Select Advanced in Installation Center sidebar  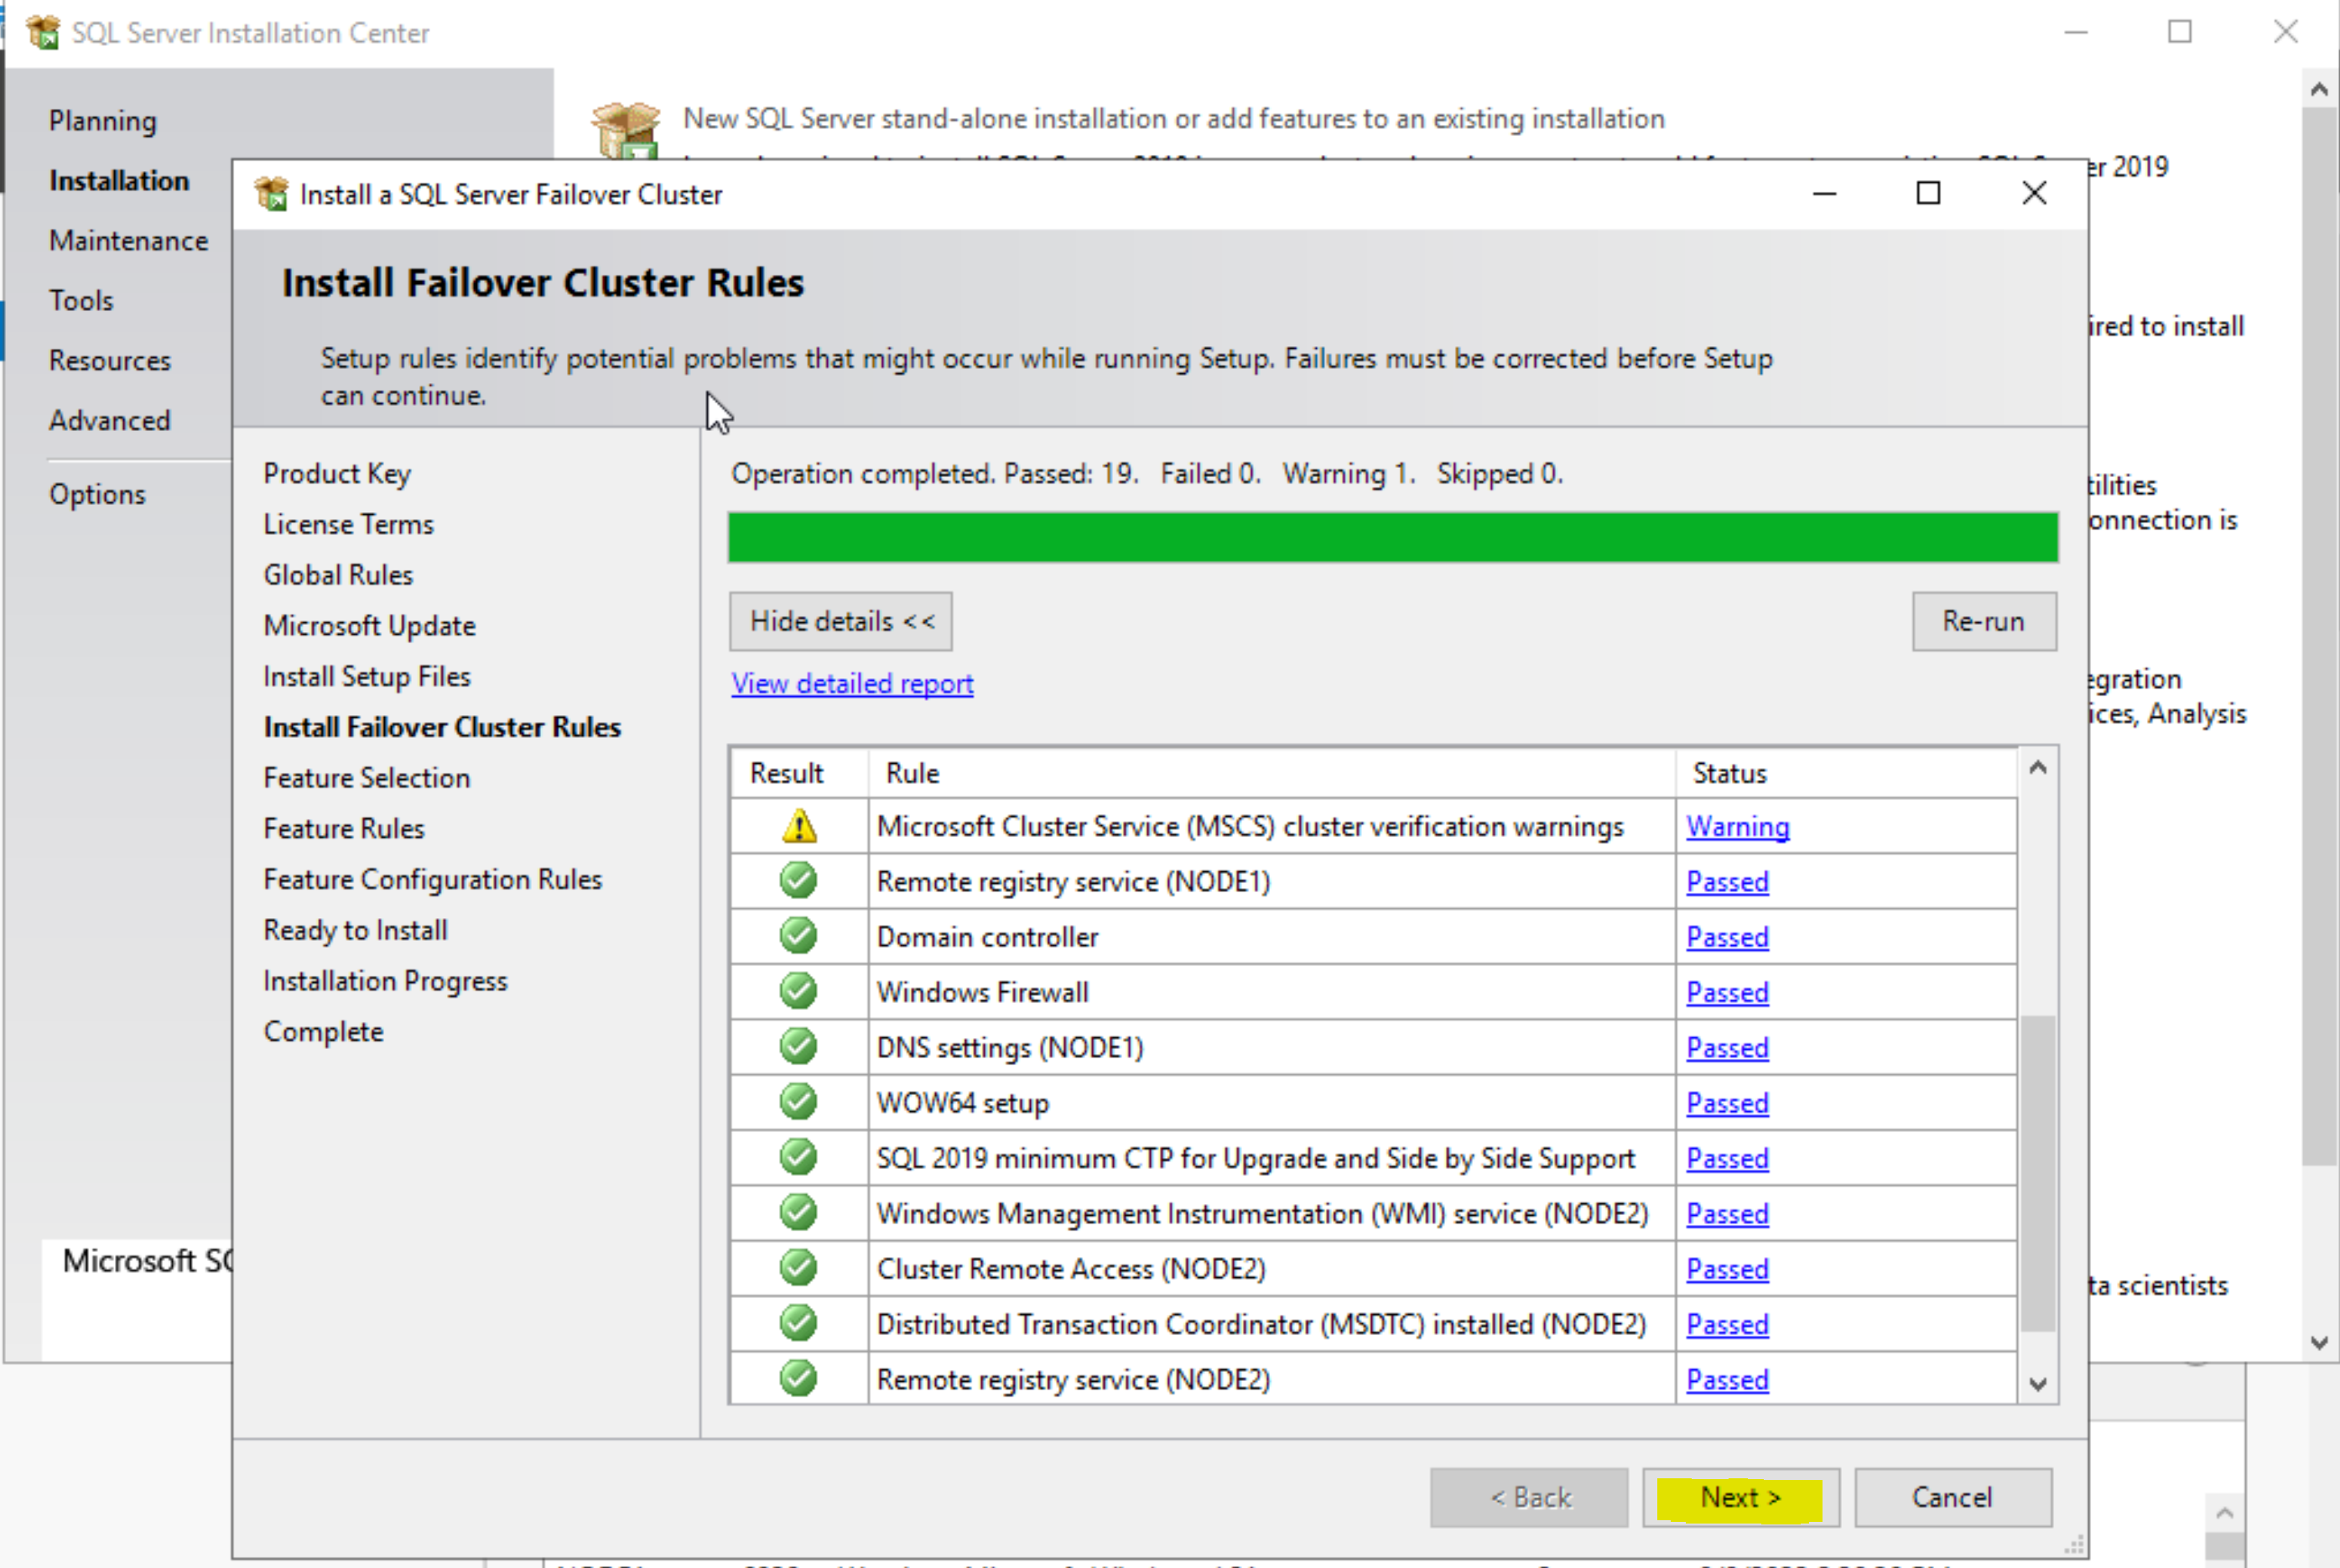pos(110,421)
